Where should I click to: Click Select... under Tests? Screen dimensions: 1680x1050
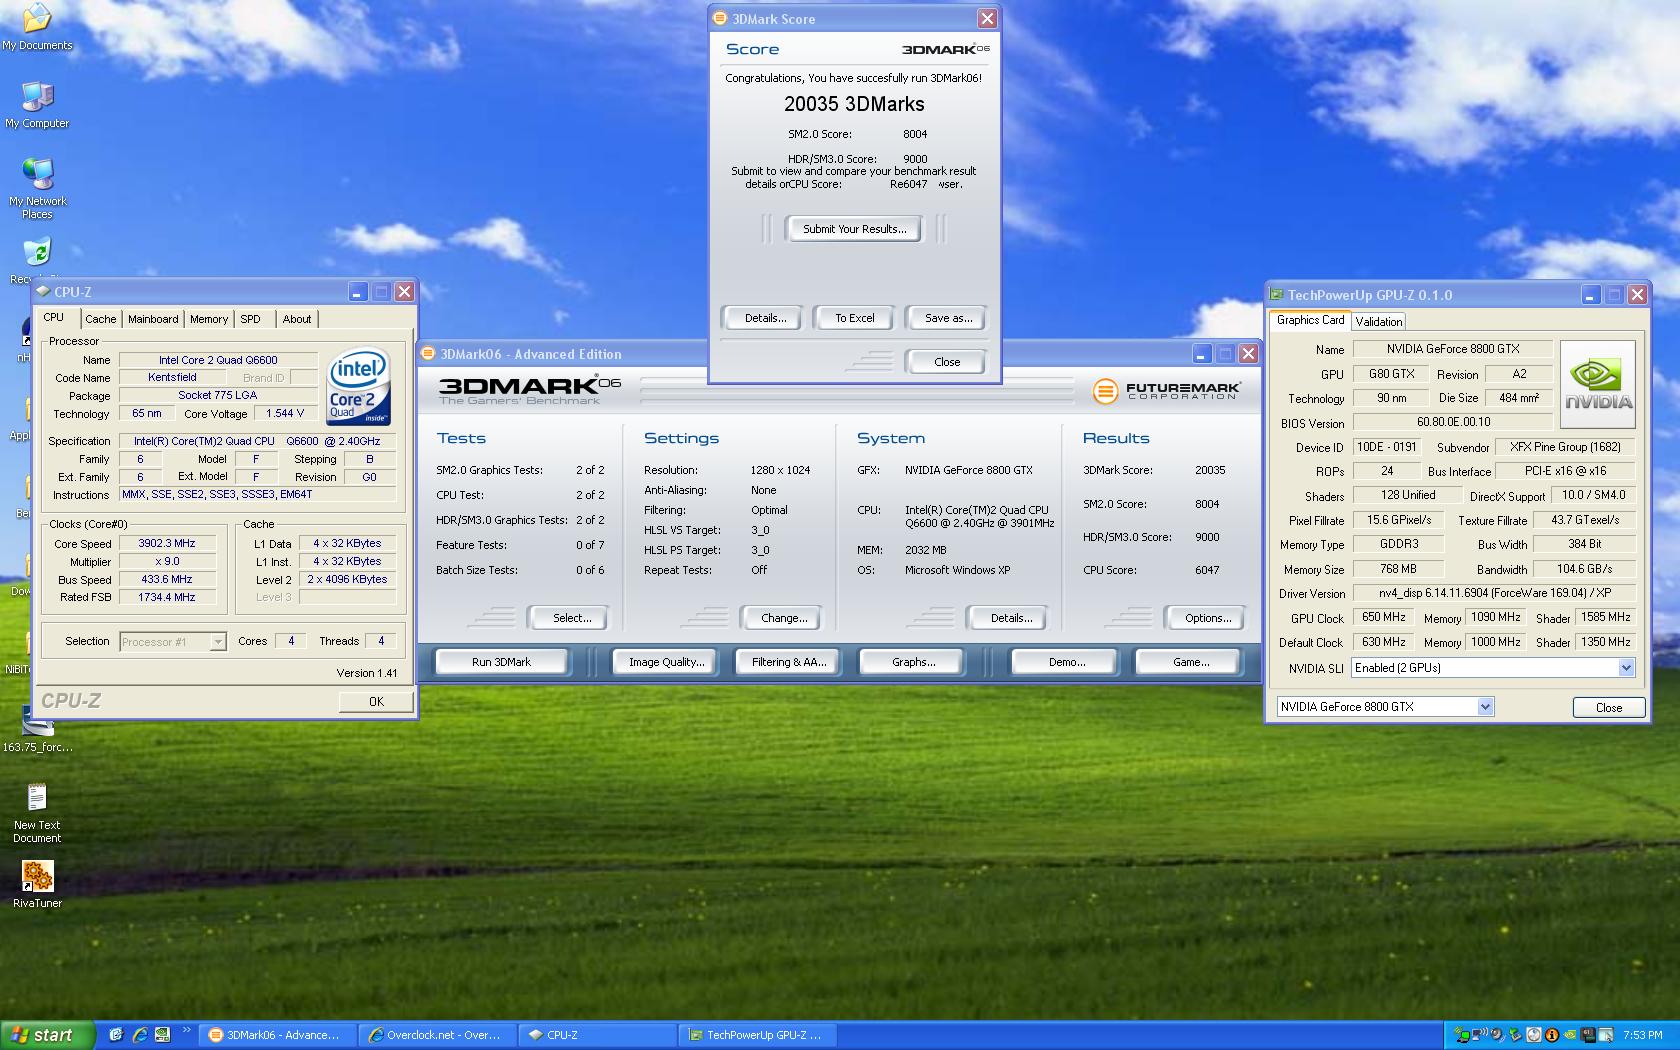572,618
